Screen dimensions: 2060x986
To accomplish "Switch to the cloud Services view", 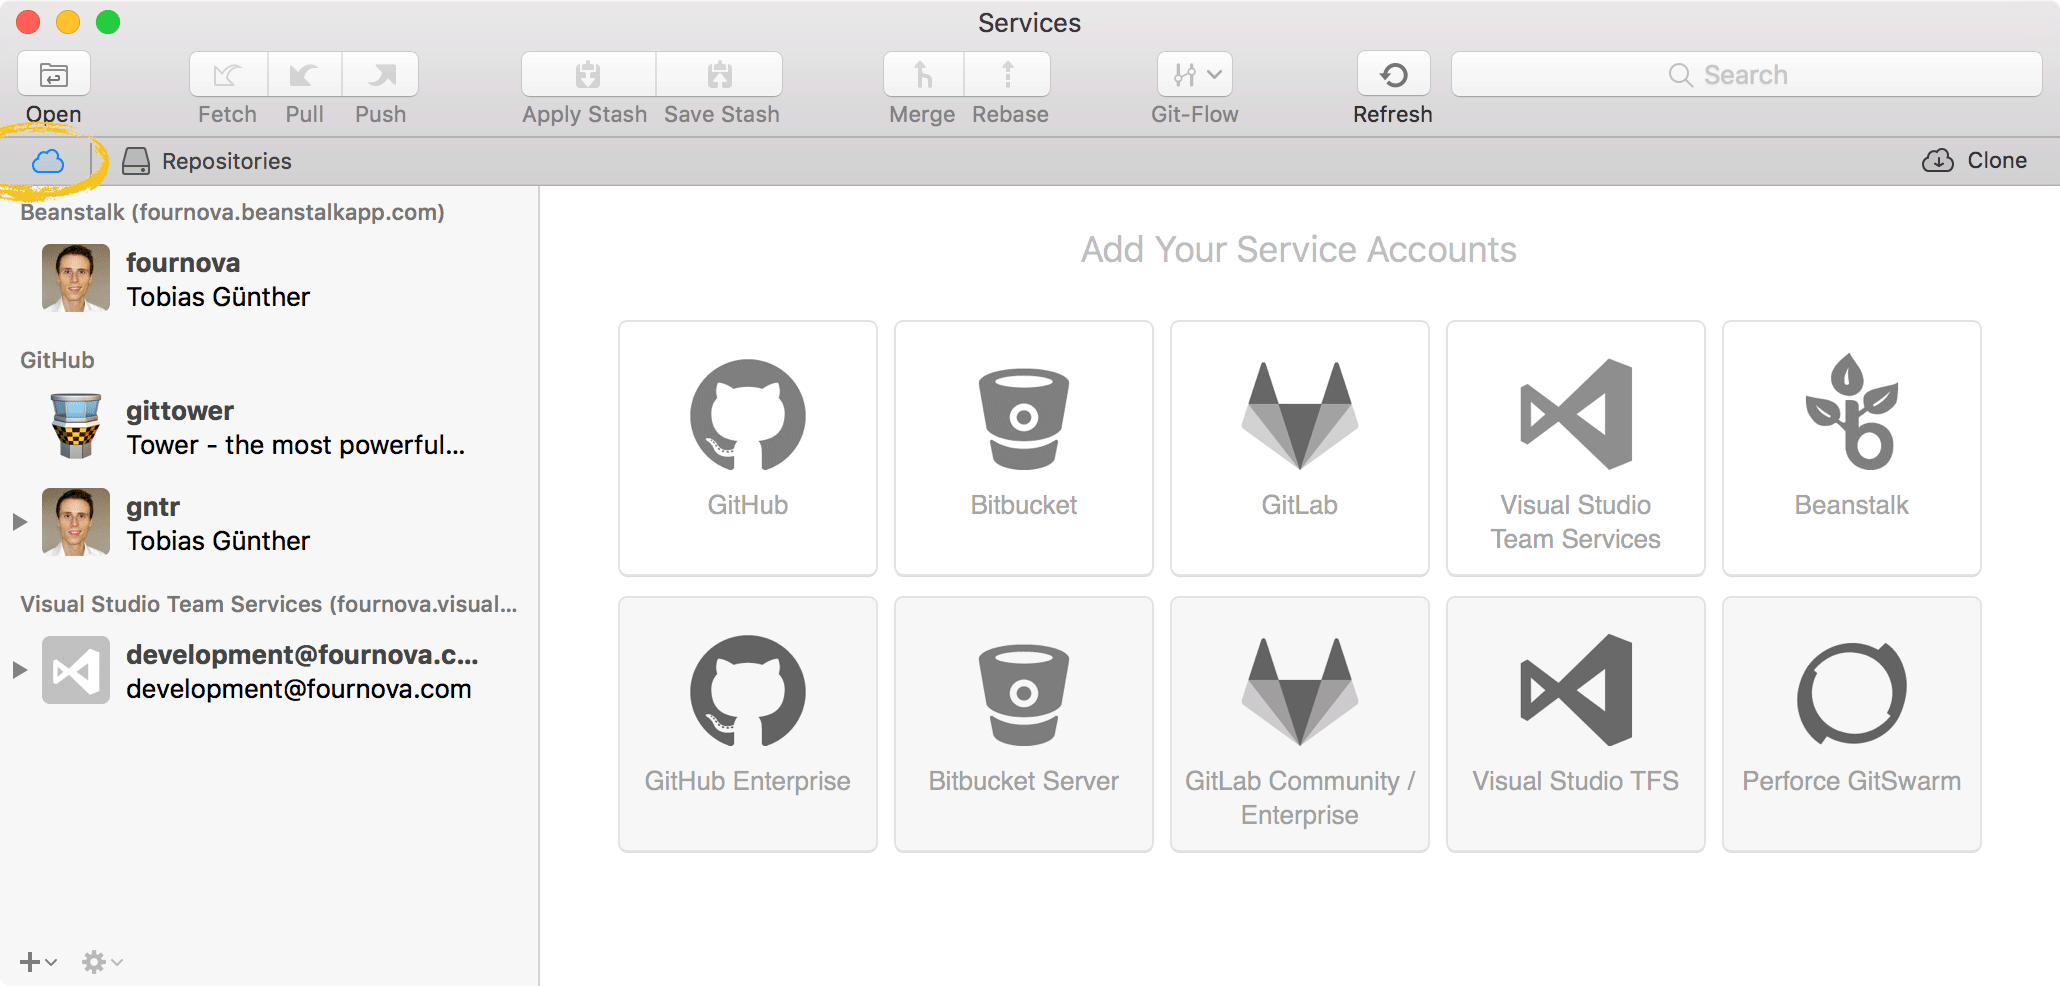I will tap(48, 161).
